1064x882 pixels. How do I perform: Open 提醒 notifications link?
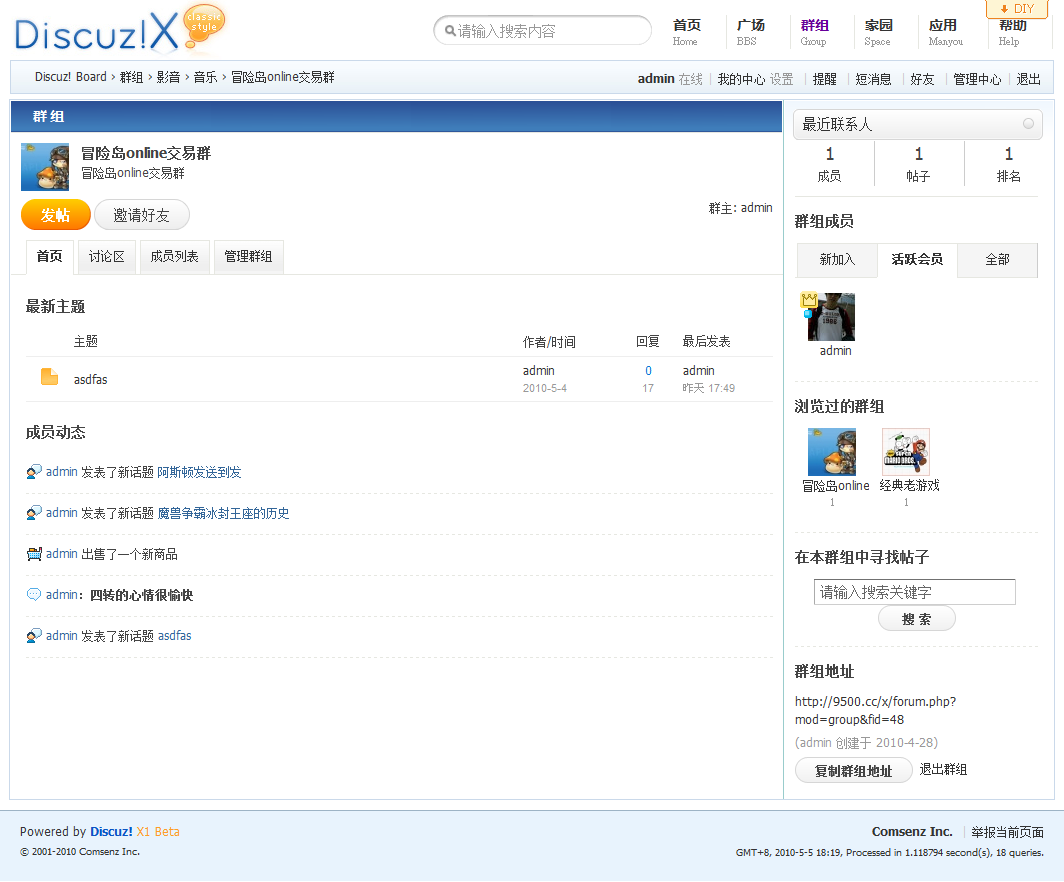[824, 79]
